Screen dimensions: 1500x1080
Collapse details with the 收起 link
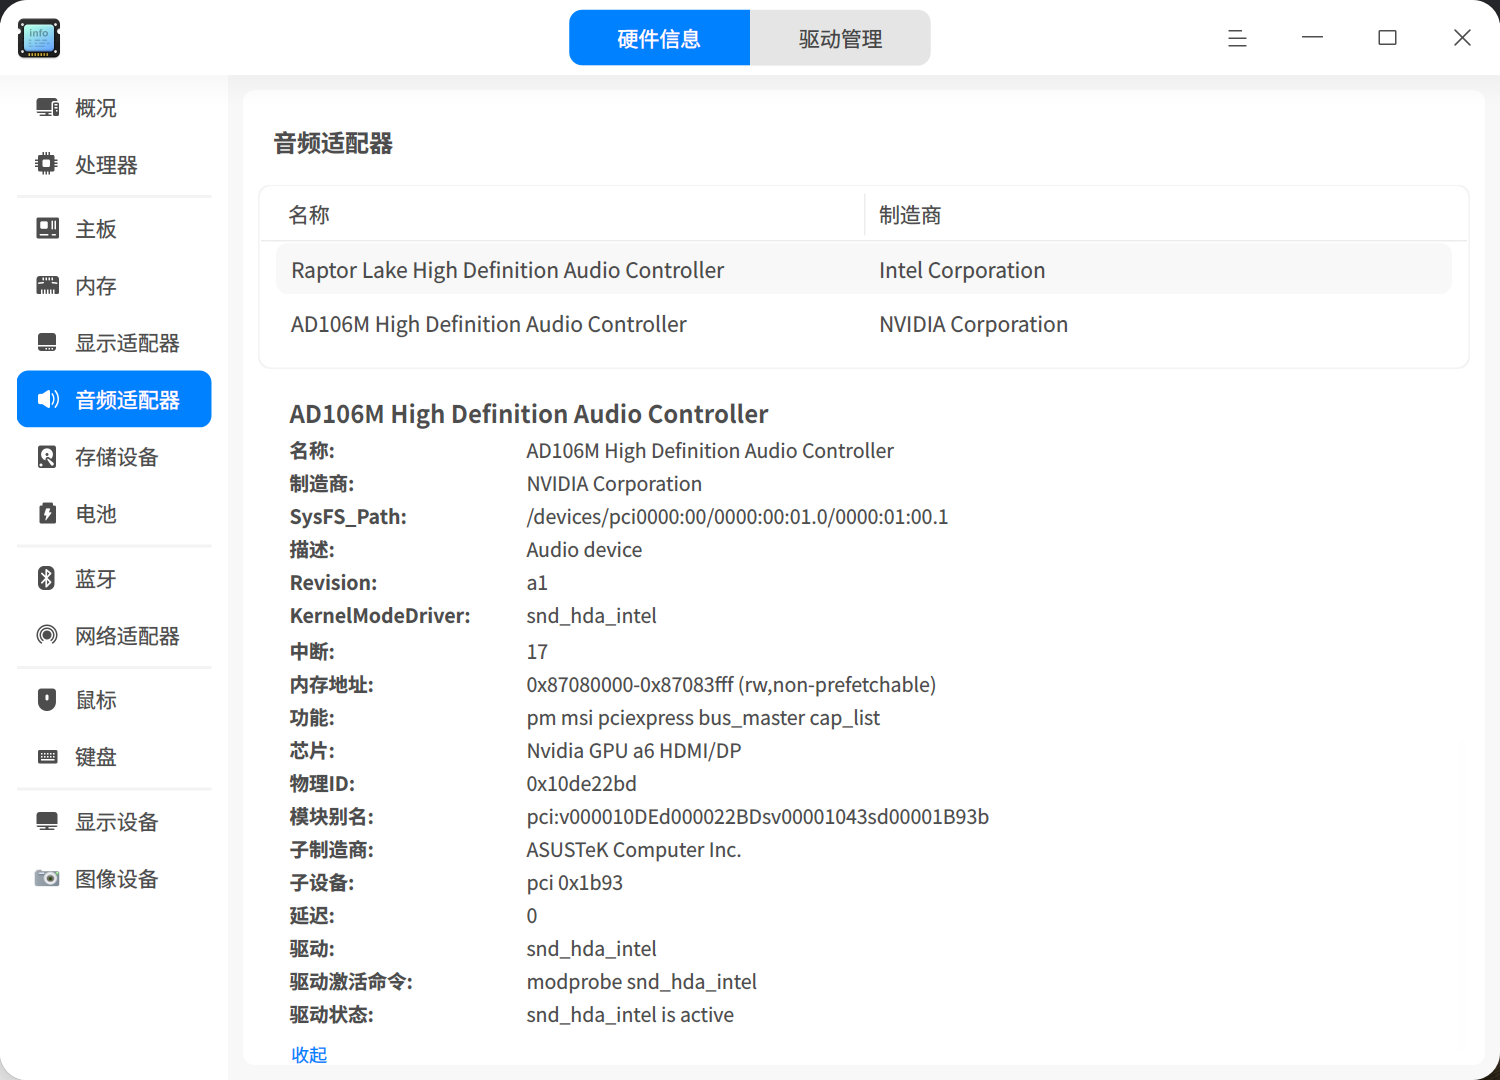coord(309,1055)
